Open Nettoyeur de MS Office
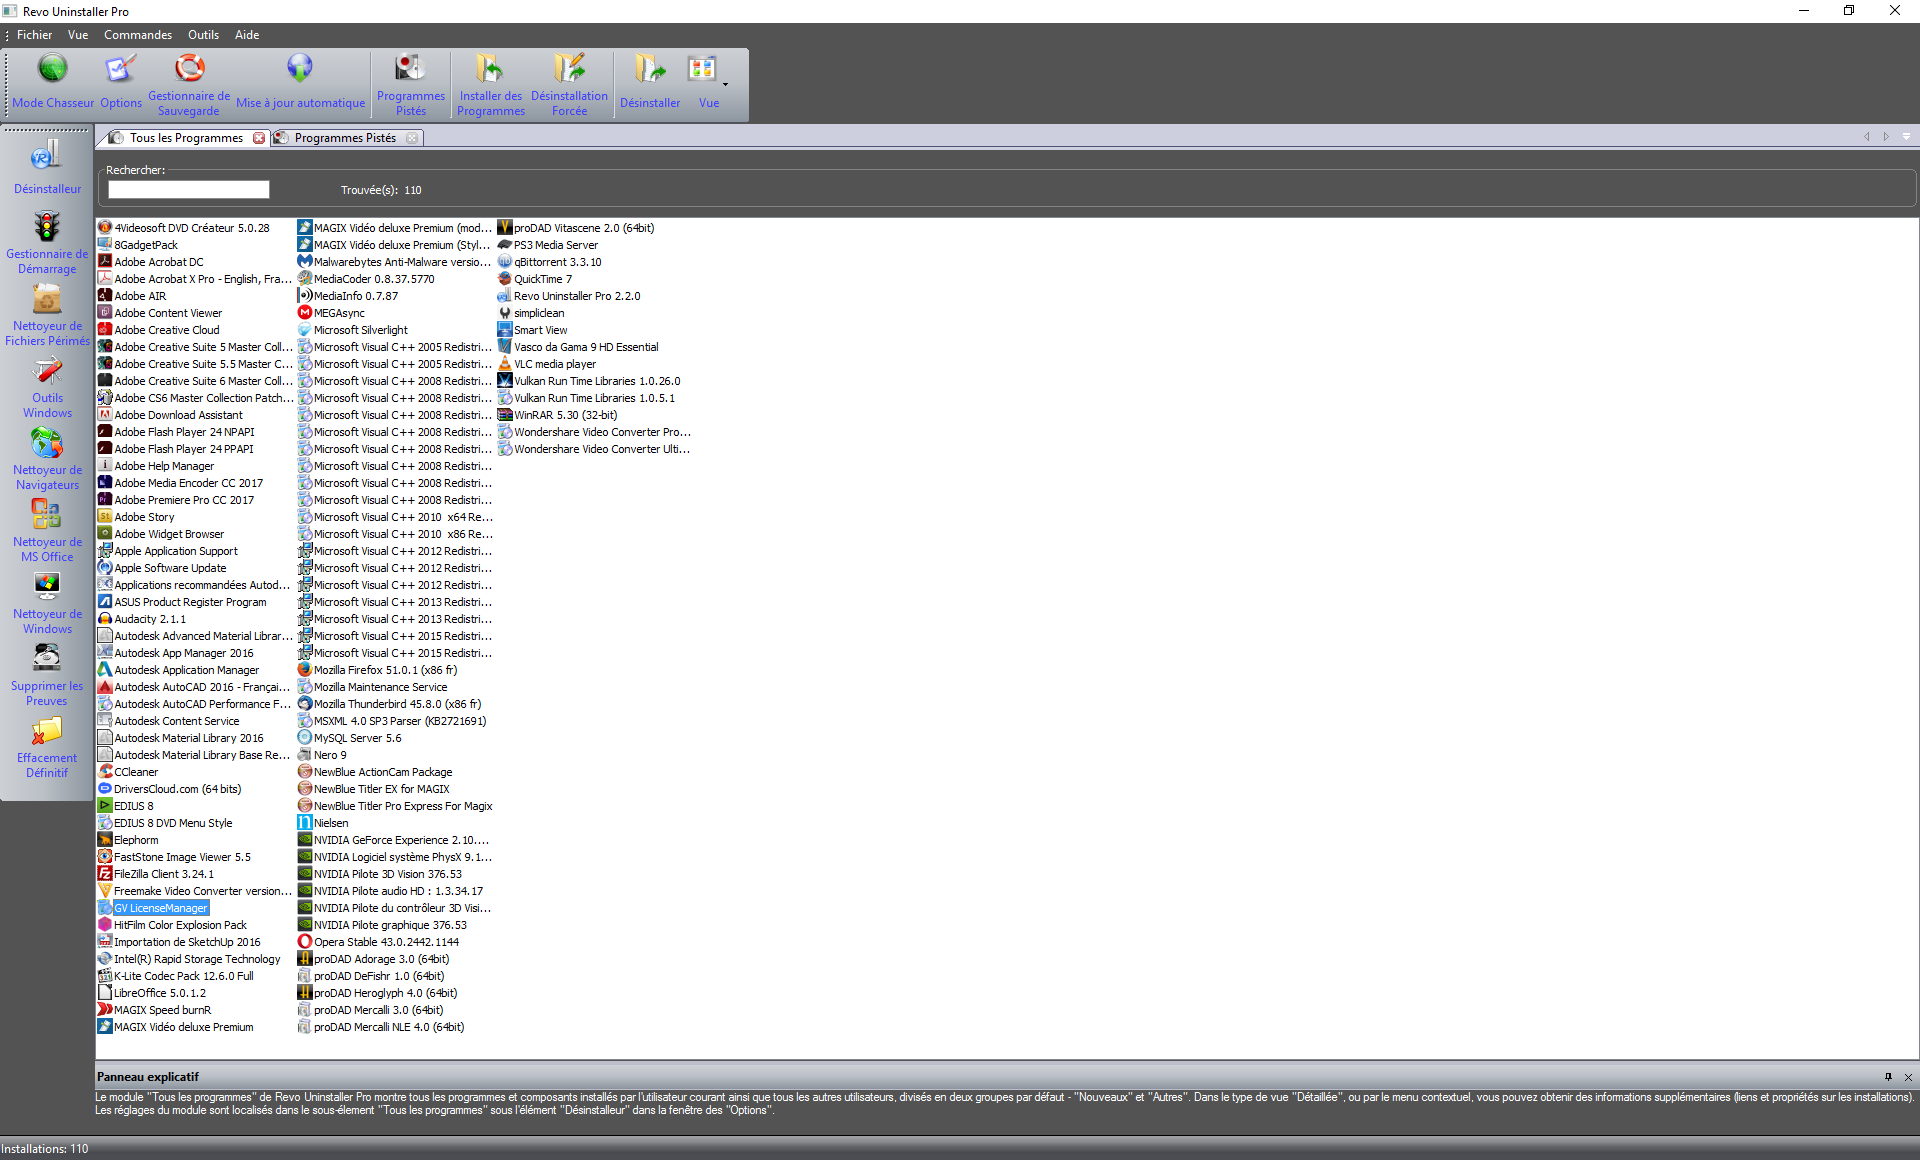This screenshot has height=1160, width=1920. [x=47, y=531]
